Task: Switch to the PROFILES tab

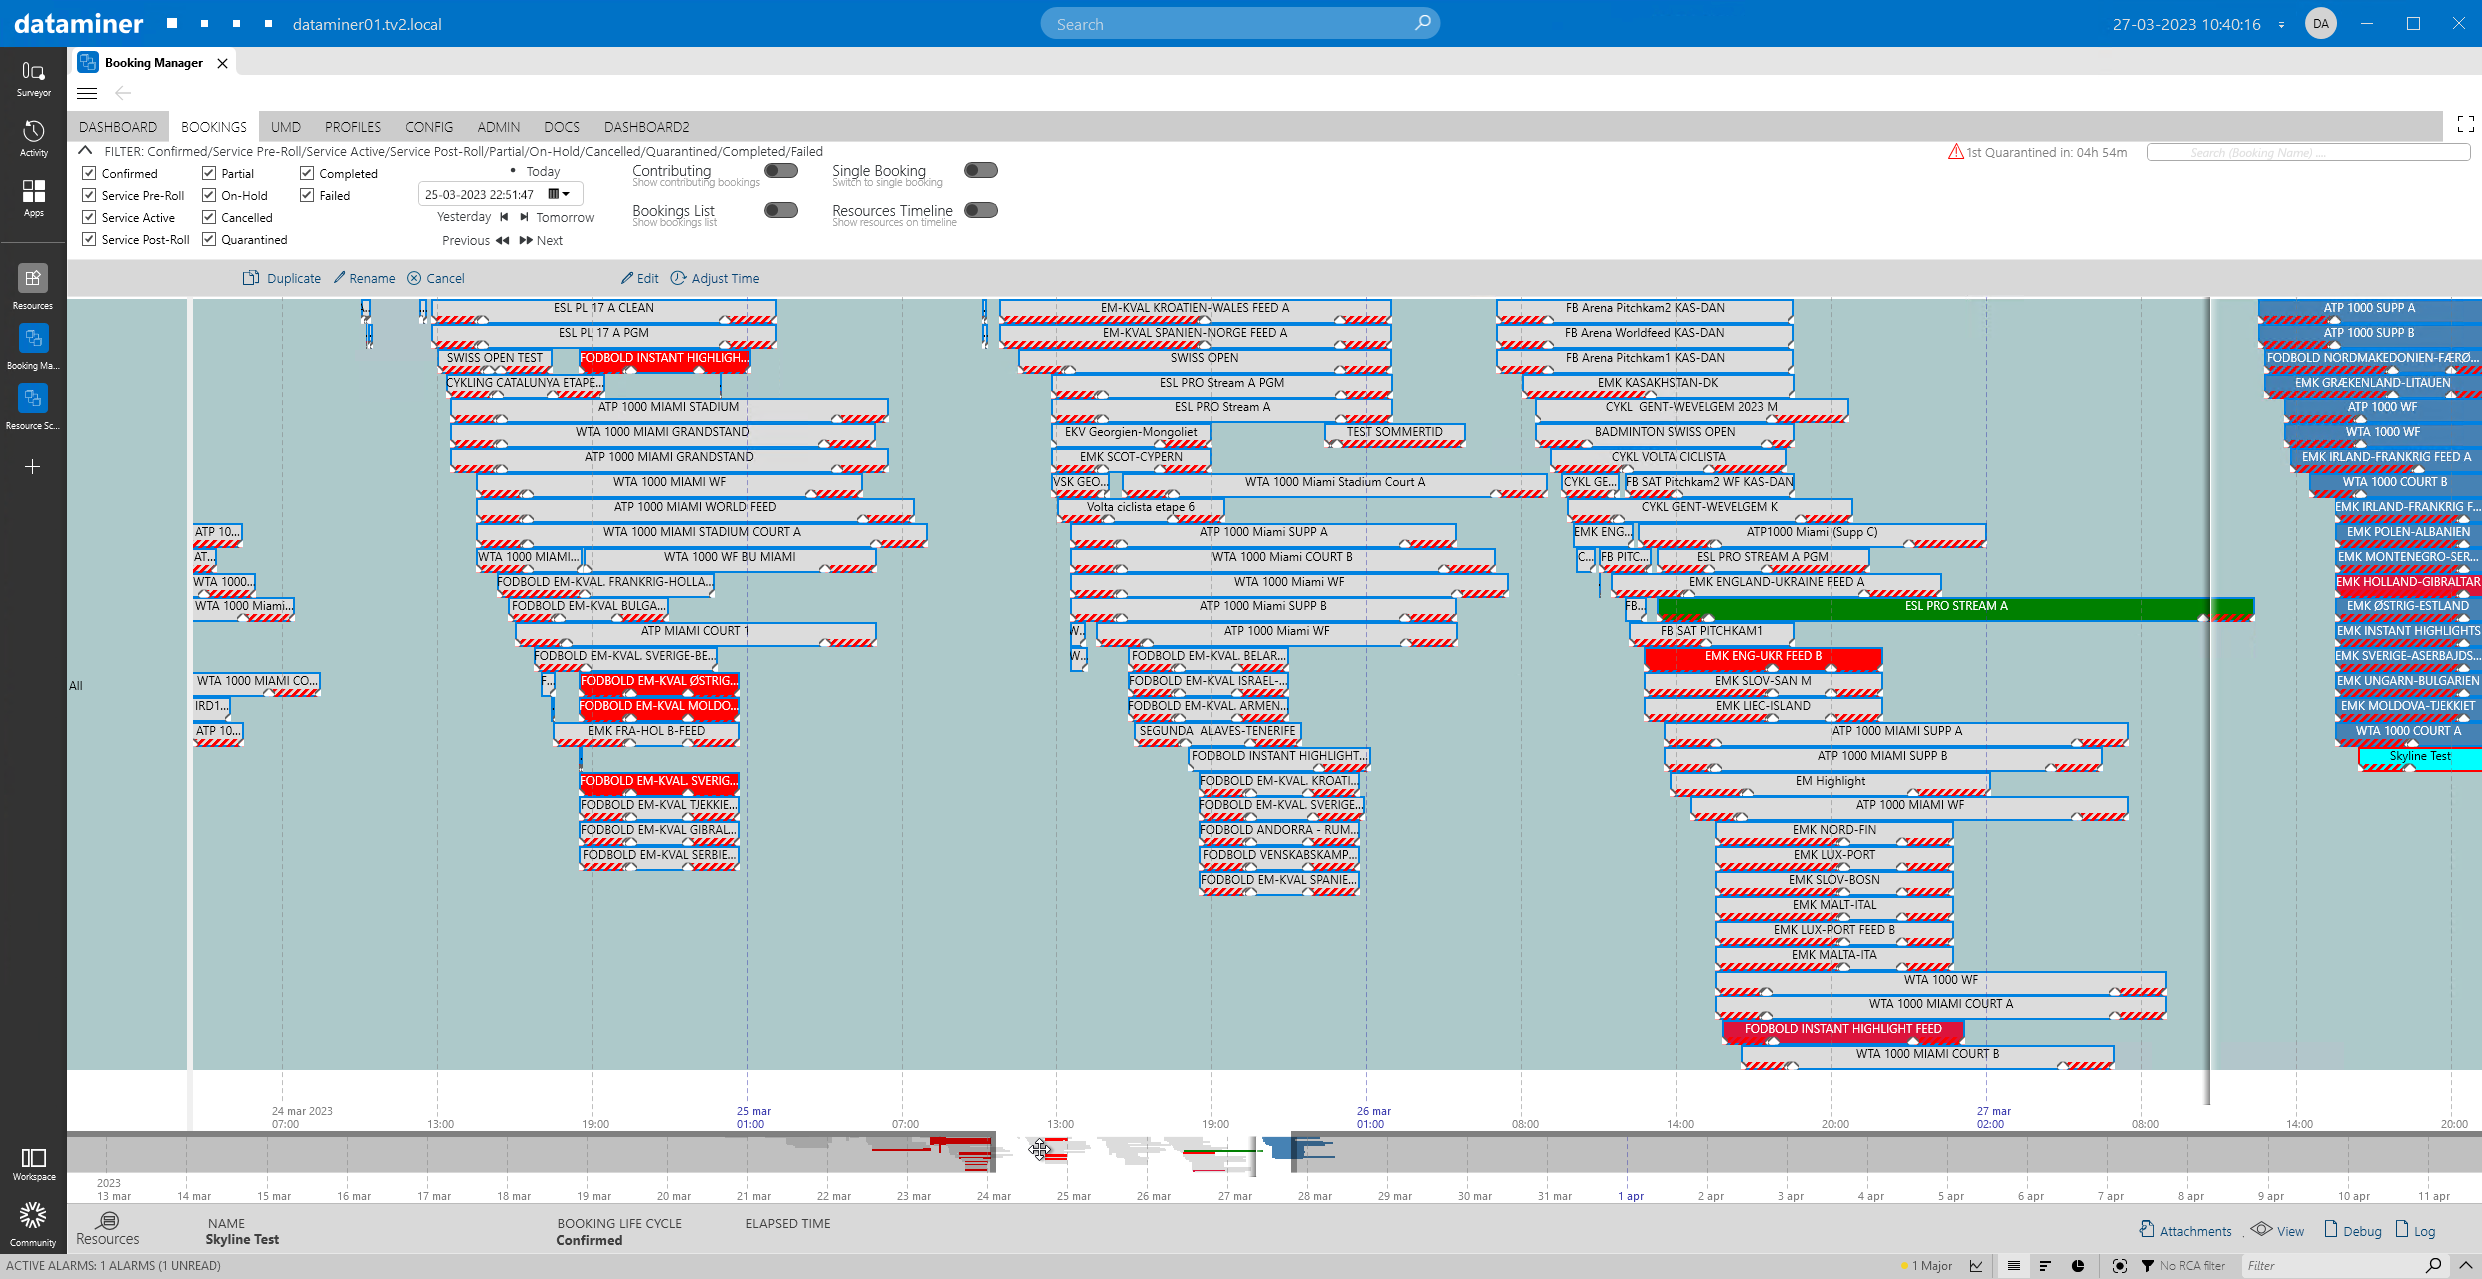Action: [x=353, y=127]
